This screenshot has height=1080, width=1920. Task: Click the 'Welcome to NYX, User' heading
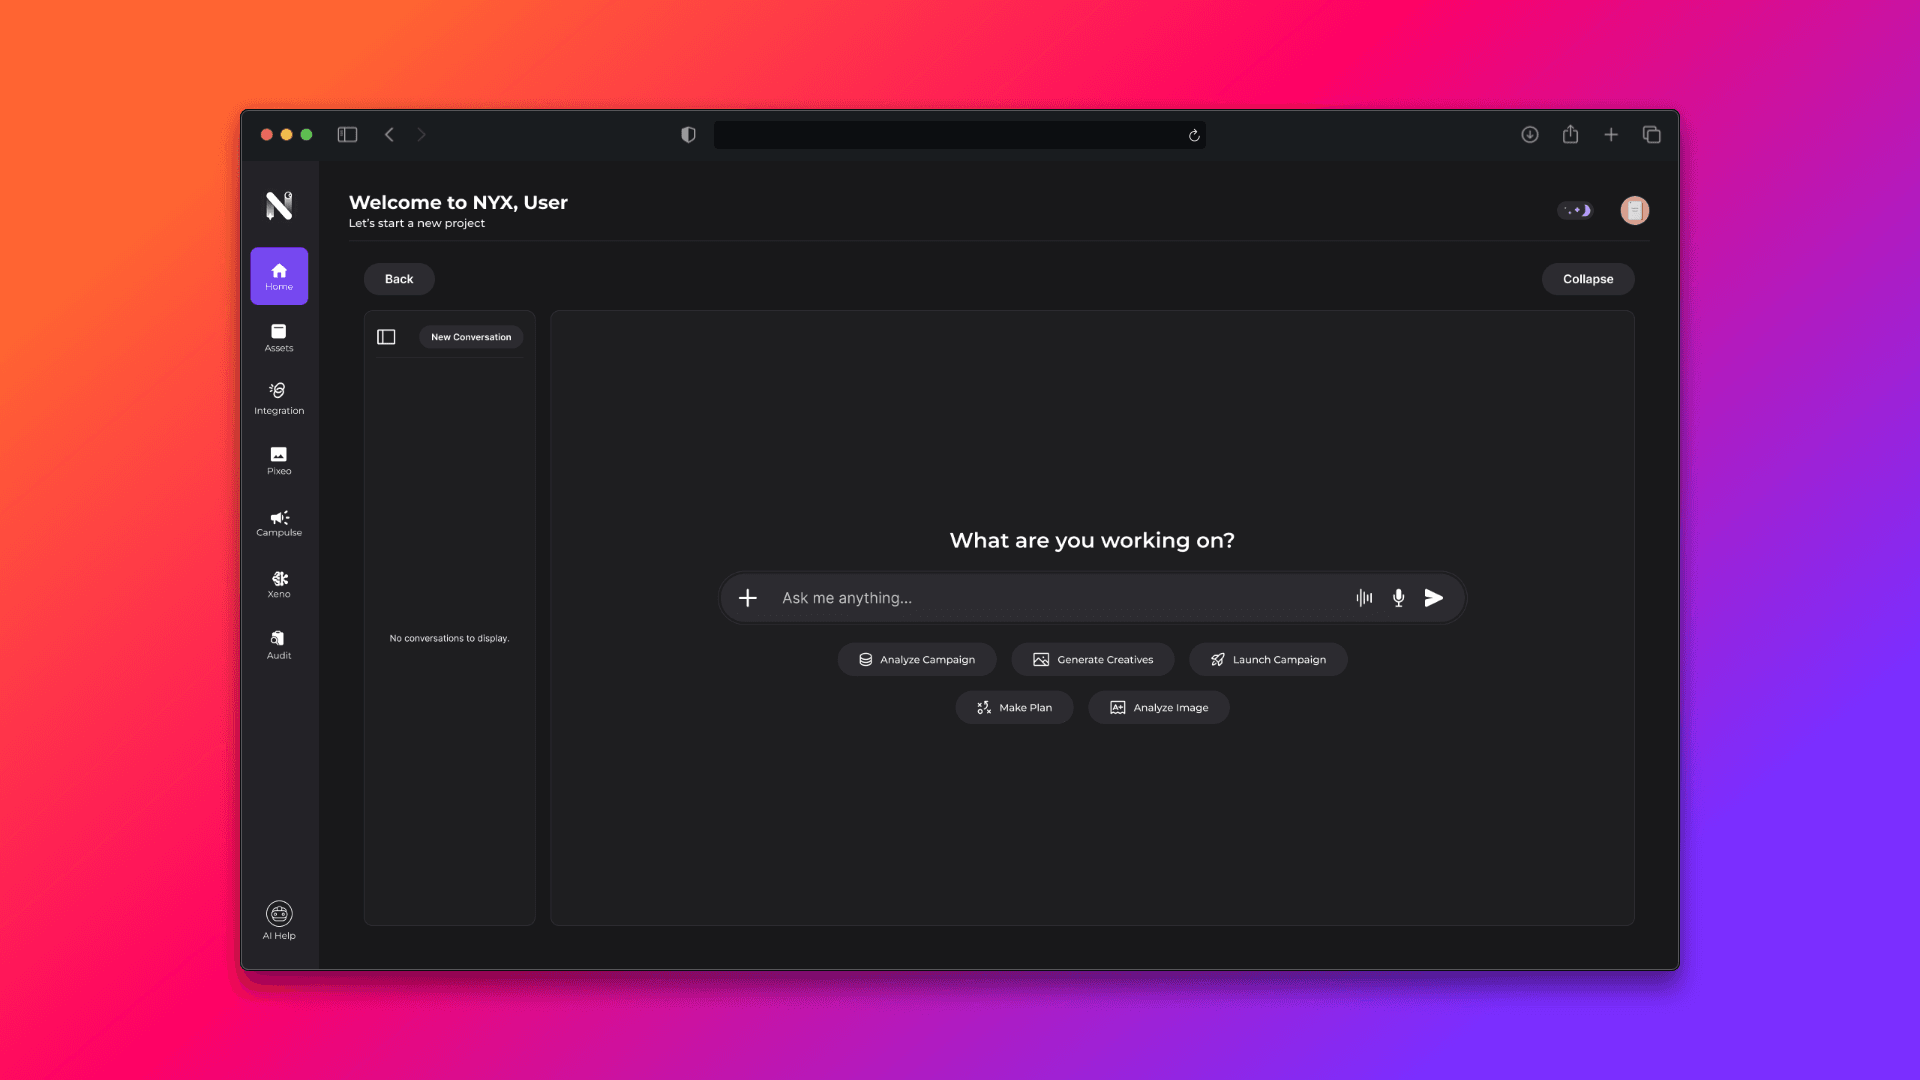(x=458, y=202)
